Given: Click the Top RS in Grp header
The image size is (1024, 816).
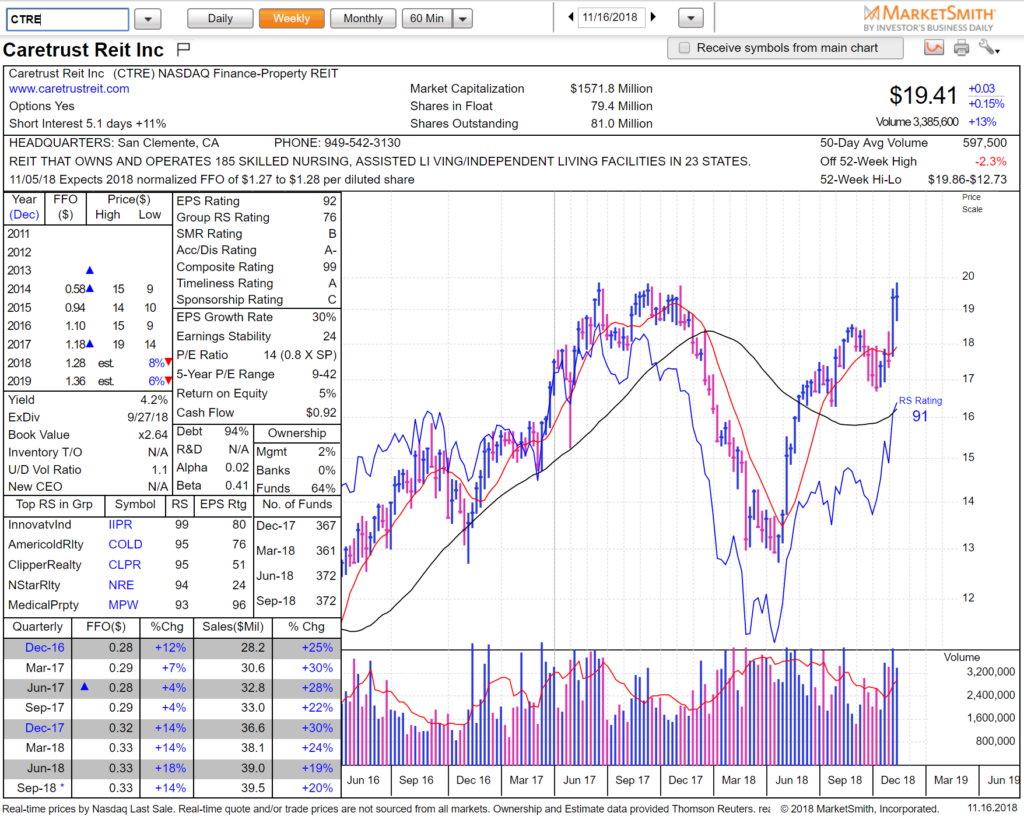Looking at the screenshot, I should pyautogui.click(x=54, y=505).
